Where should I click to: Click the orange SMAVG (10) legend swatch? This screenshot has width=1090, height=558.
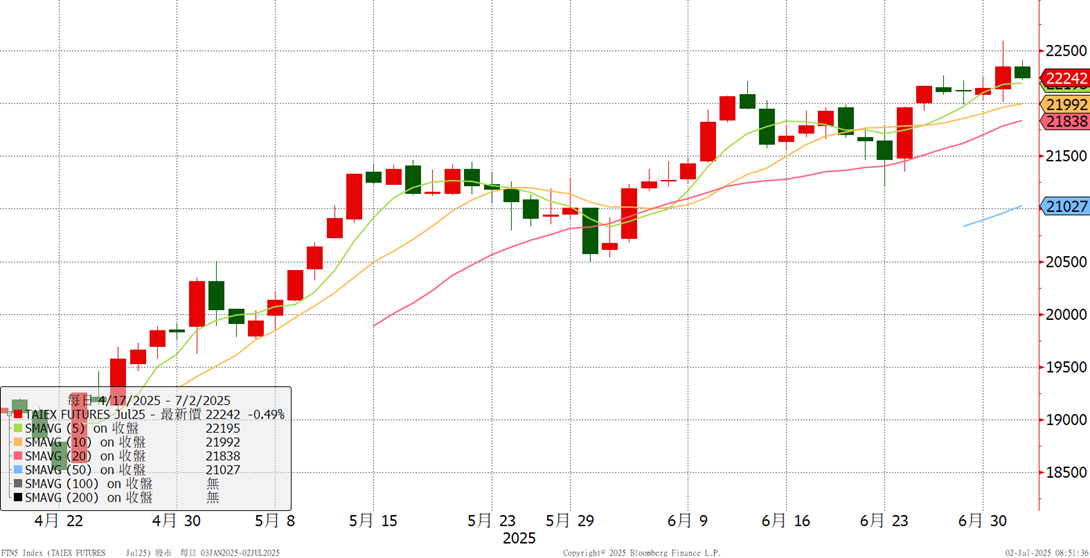click(17, 443)
